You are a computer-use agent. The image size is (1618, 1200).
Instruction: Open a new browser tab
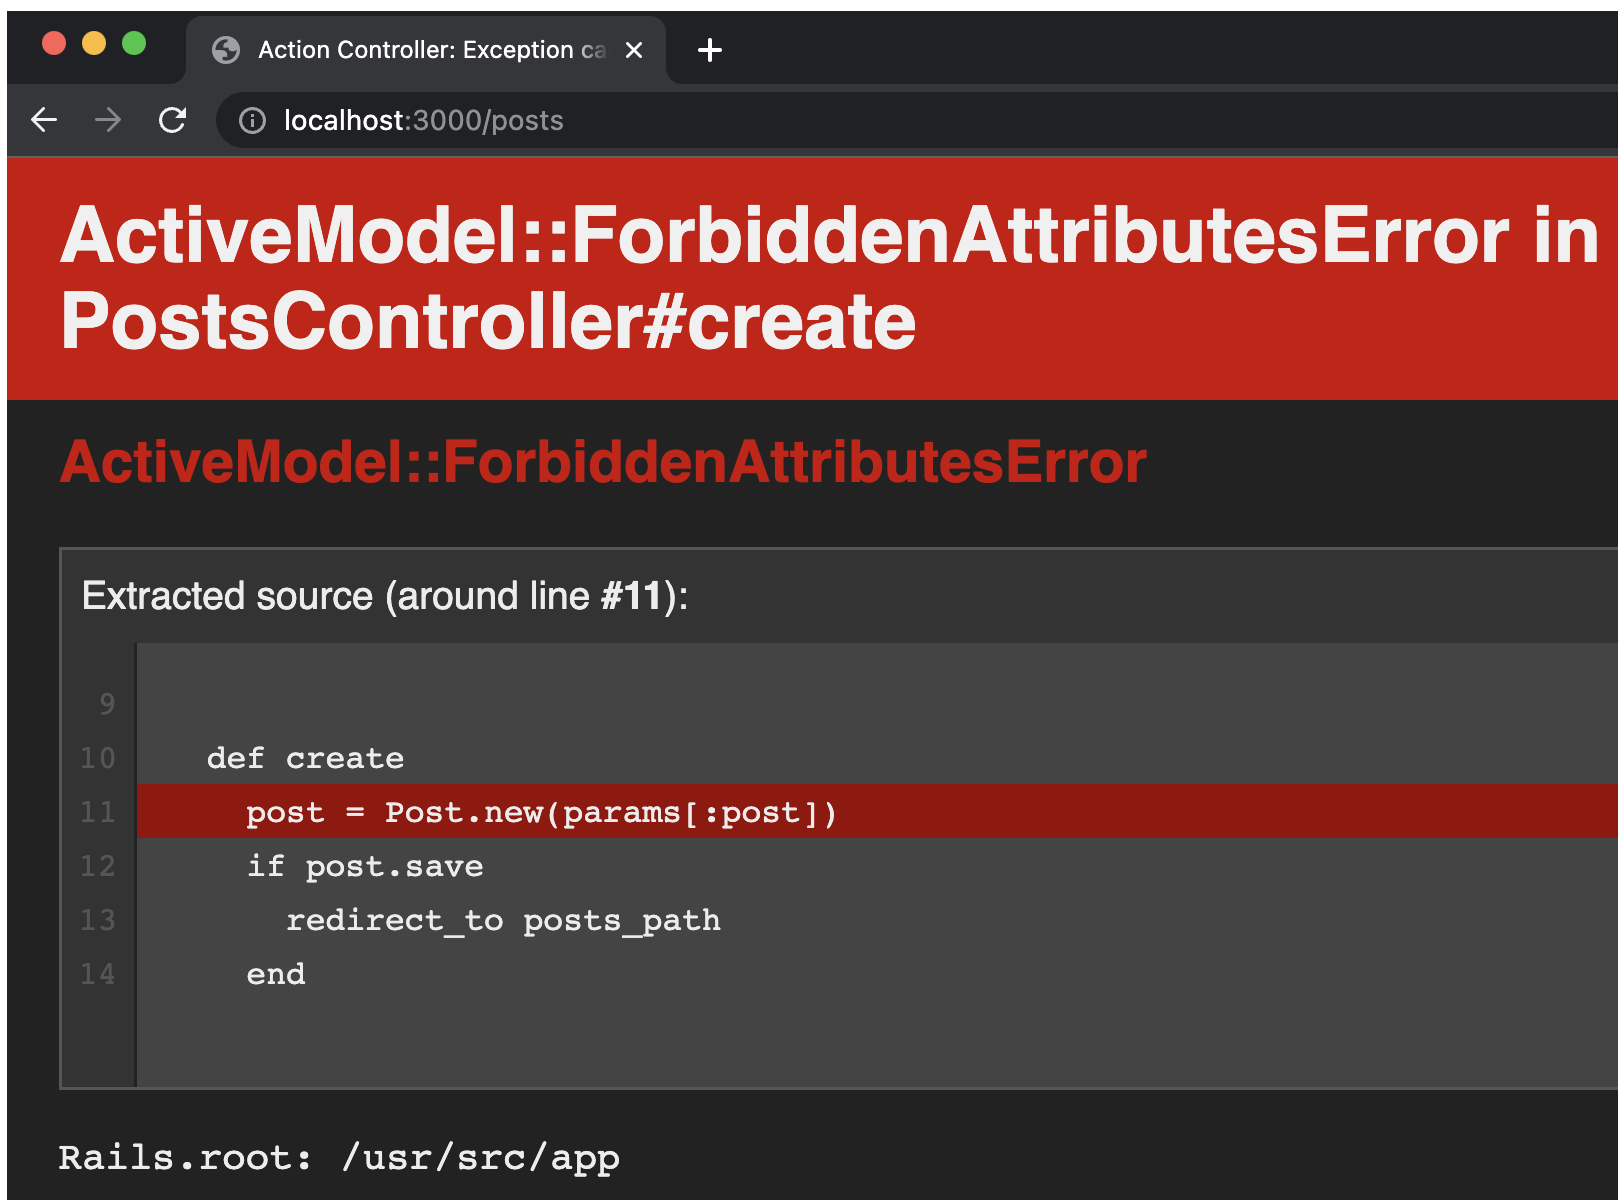tap(709, 50)
